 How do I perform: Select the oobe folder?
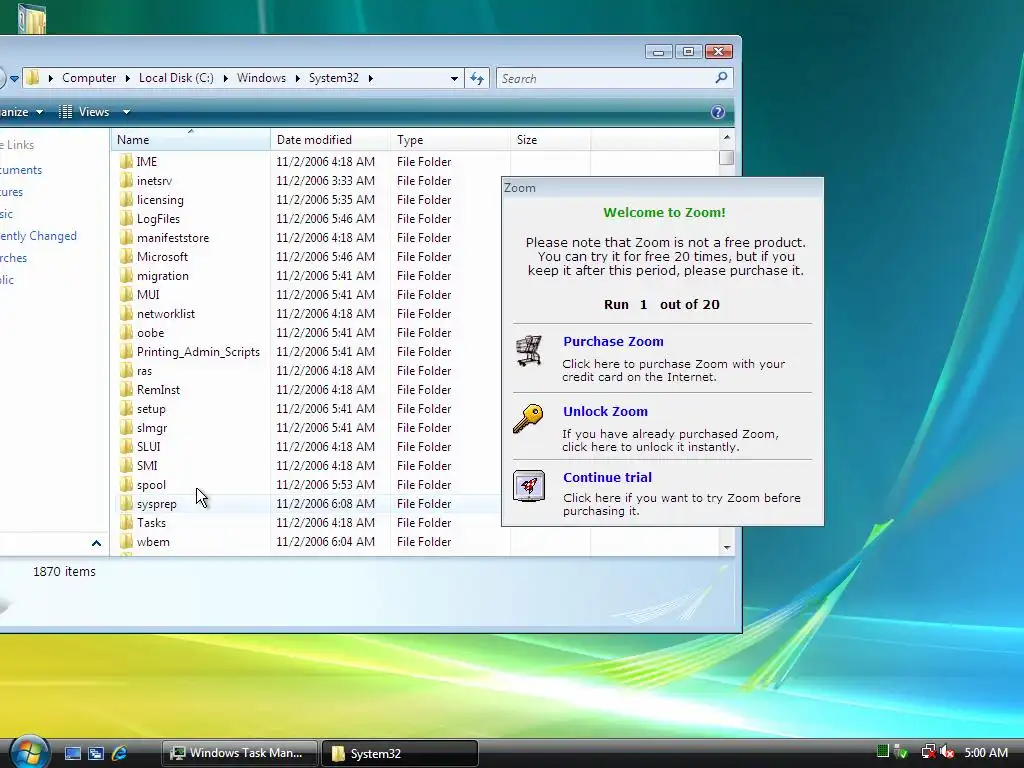(150, 332)
